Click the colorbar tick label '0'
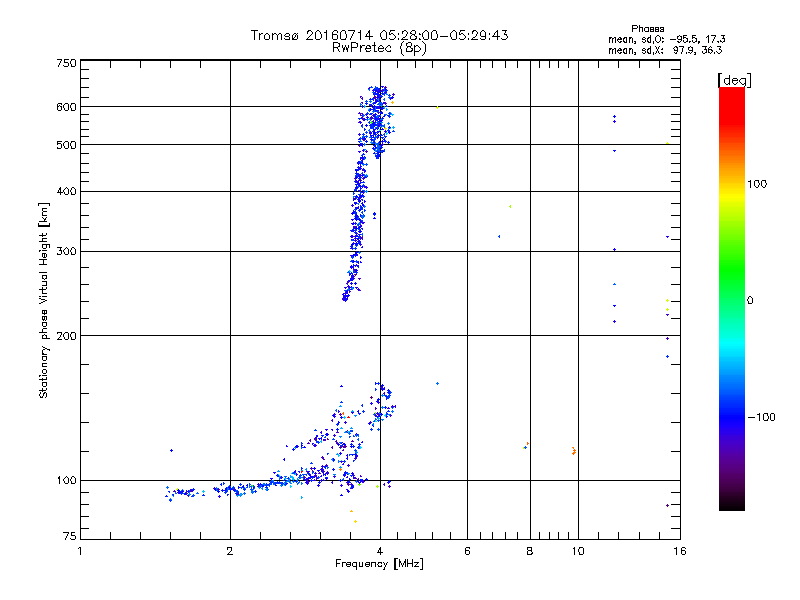The width and height of the screenshot is (800, 600). 750,301
